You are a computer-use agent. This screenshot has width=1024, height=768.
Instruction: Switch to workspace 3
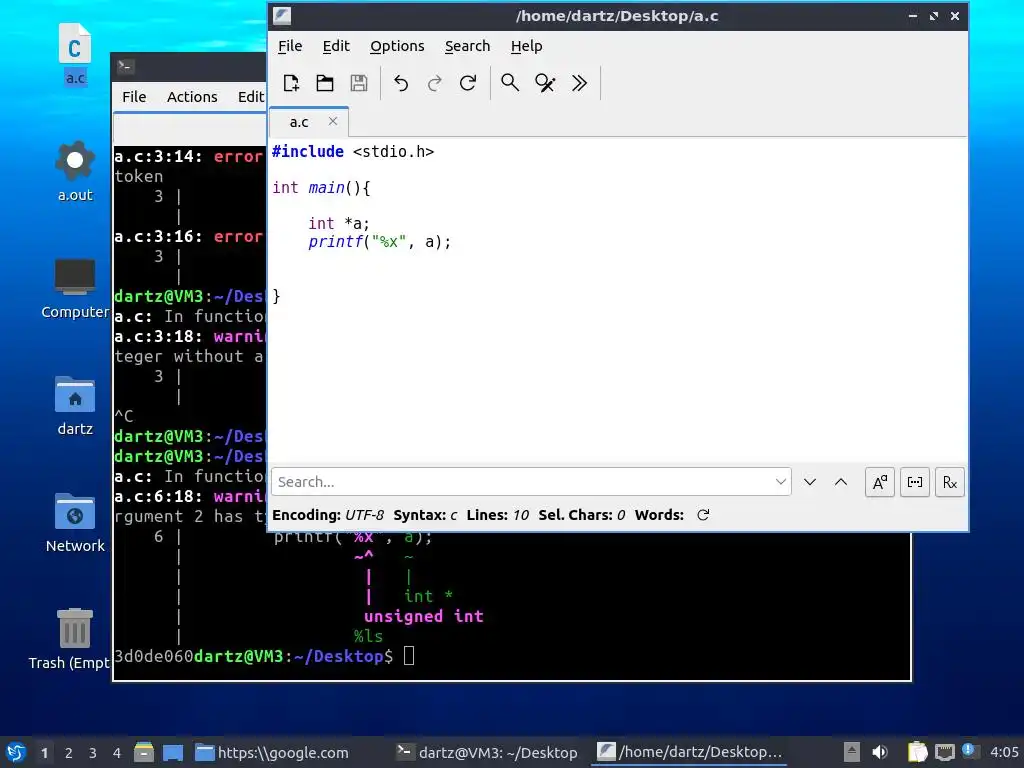click(93, 753)
